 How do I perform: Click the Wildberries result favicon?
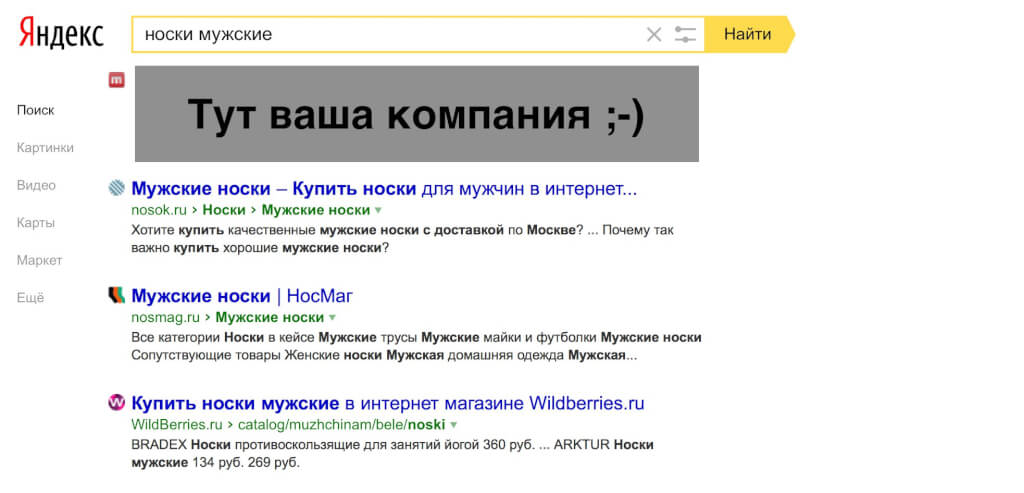(x=116, y=402)
